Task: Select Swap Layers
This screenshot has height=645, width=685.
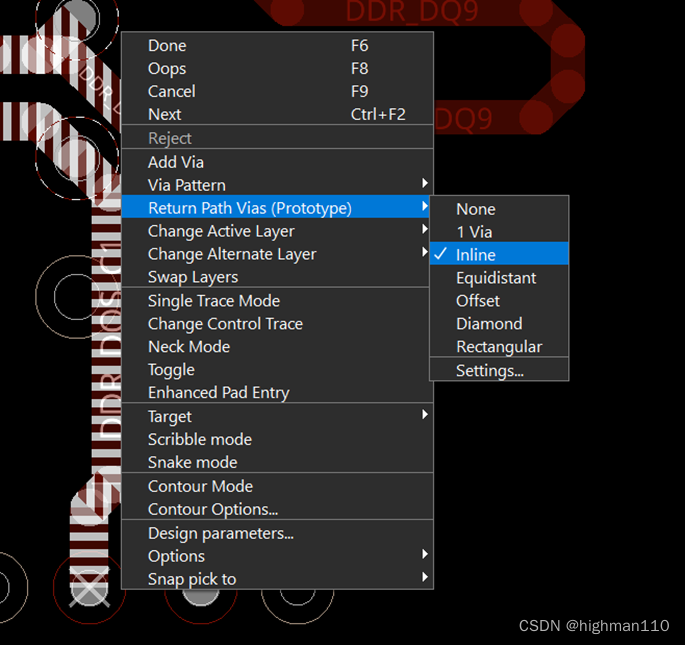Action: pos(193,277)
